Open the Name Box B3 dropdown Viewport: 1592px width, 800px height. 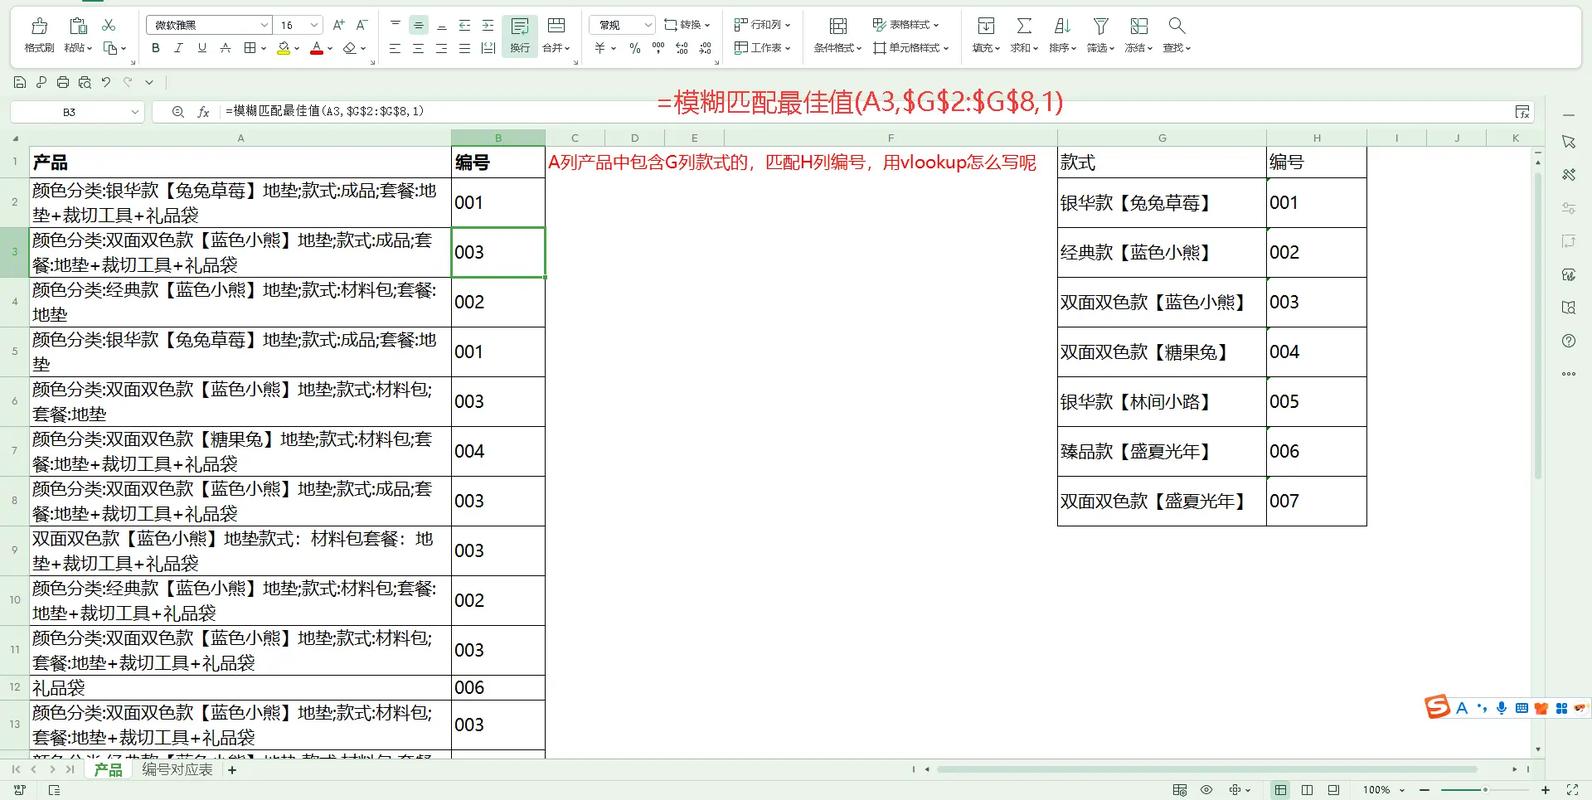pos(135,112)
